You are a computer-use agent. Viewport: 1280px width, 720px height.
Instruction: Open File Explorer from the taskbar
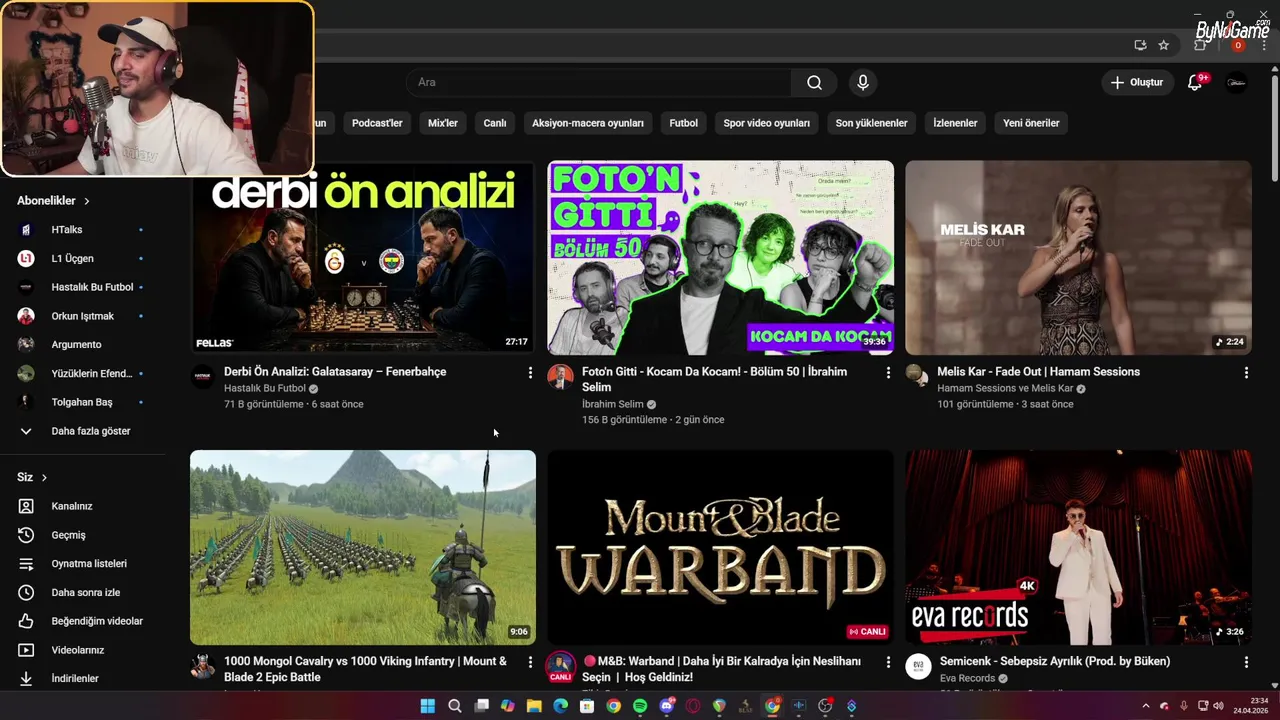click(x=534, y=706)
